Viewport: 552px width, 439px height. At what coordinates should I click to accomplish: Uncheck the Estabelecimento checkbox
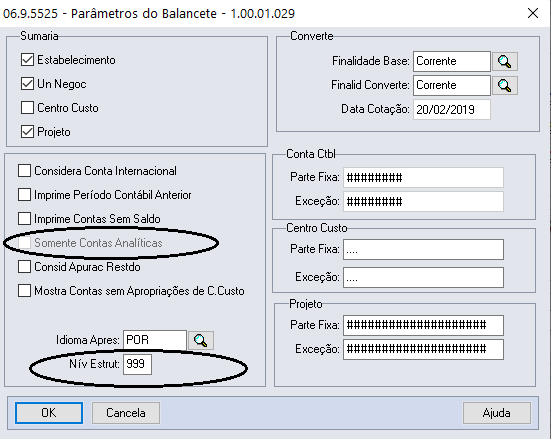pyautogui.click(x=27, y=60)
